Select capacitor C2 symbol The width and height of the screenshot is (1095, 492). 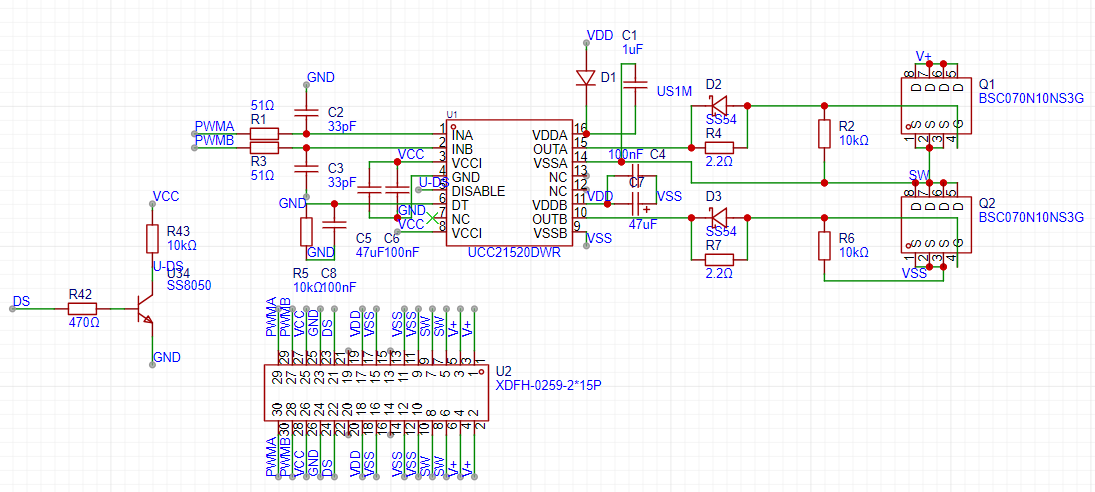pyautogui.click(x=306, y=112)
